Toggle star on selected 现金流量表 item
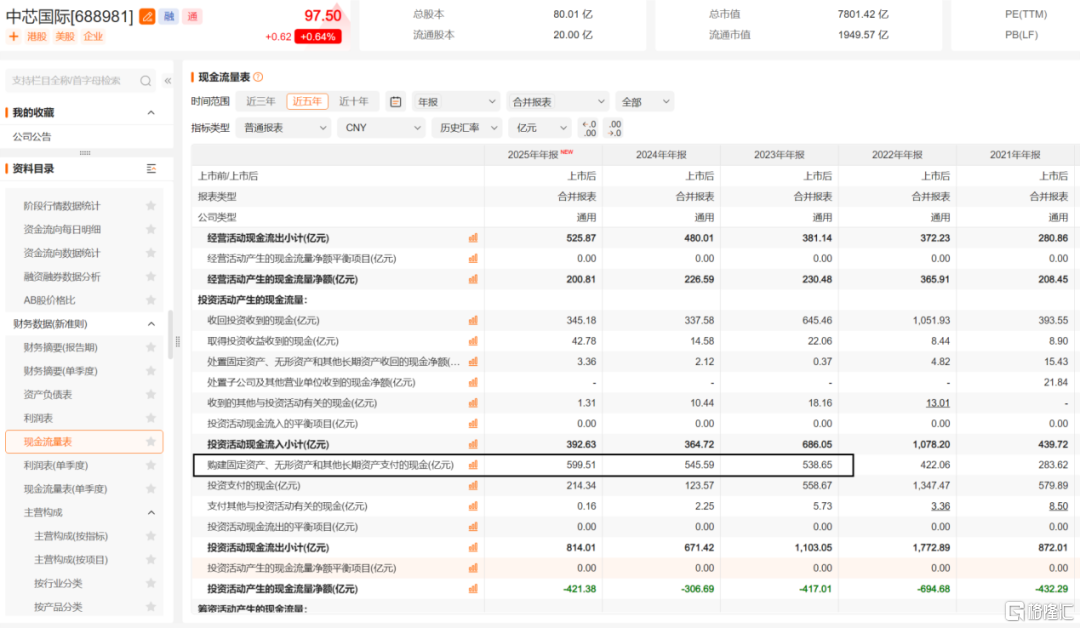The width and height of the screenshot is (1080, 628). (151, 442)
